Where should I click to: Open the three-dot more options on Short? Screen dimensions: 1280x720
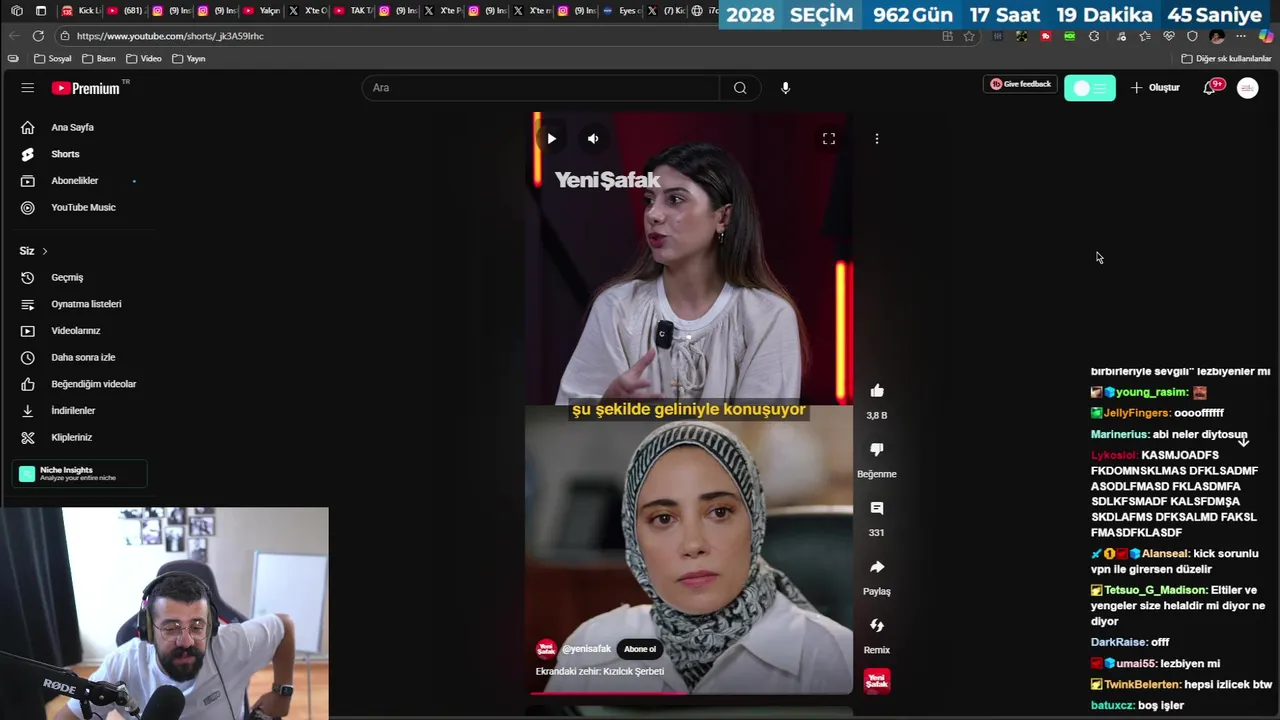[x=877, y=139]
